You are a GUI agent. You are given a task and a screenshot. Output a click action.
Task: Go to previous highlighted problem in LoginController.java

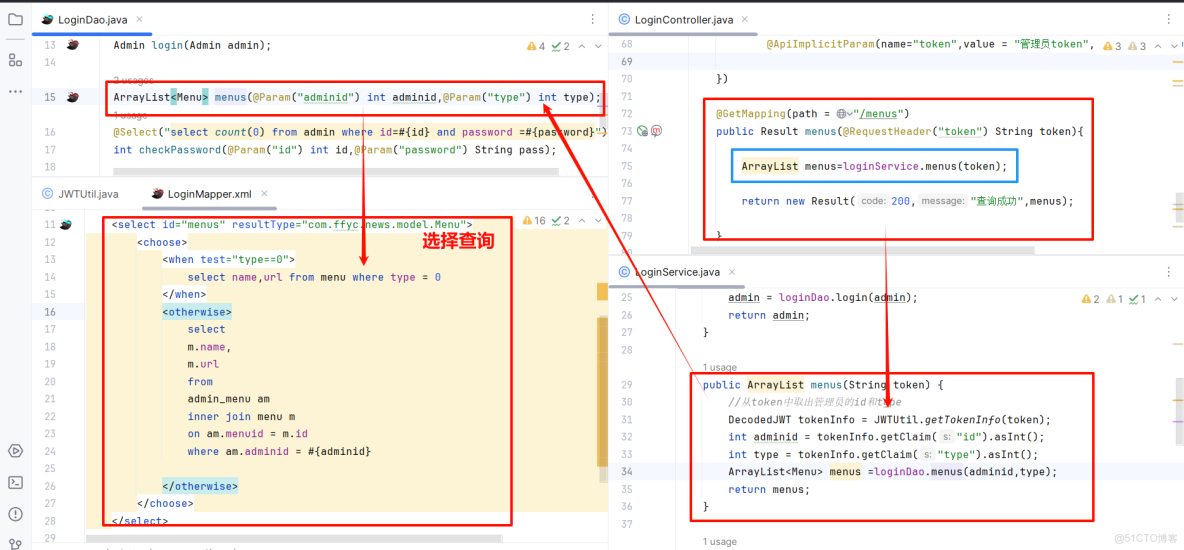point(1158,46)
